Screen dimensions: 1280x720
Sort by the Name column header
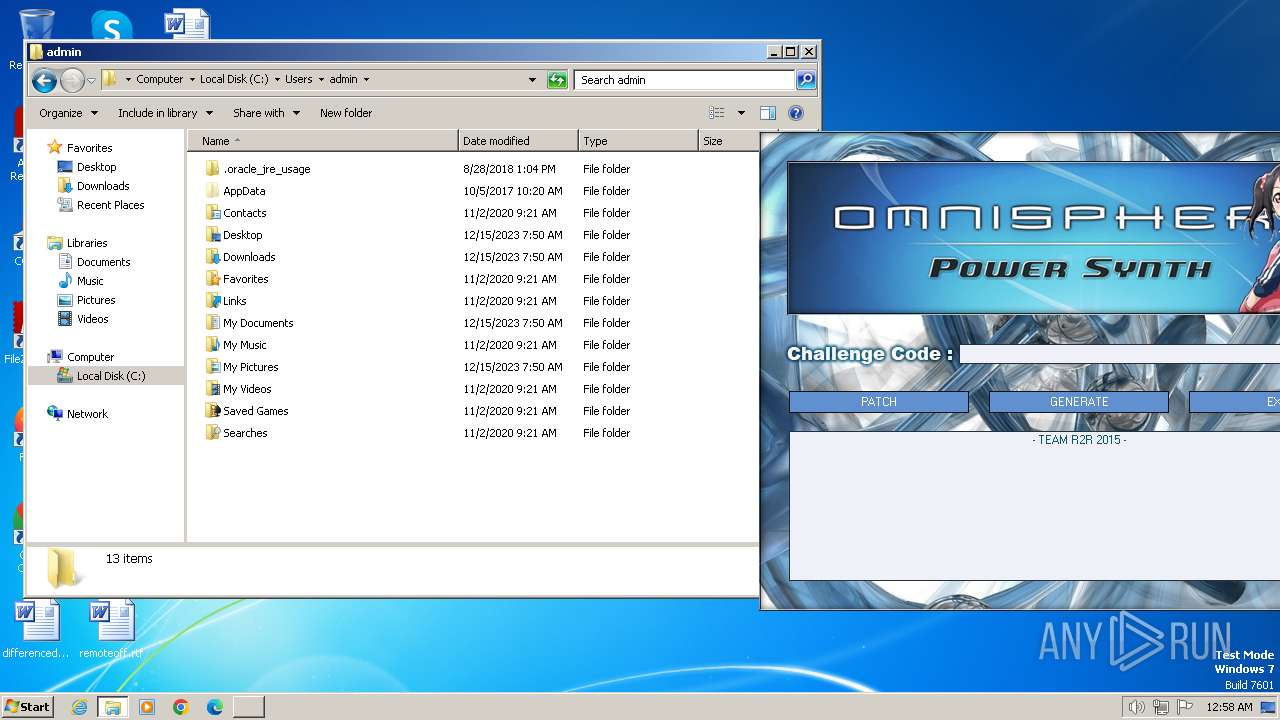323,141
